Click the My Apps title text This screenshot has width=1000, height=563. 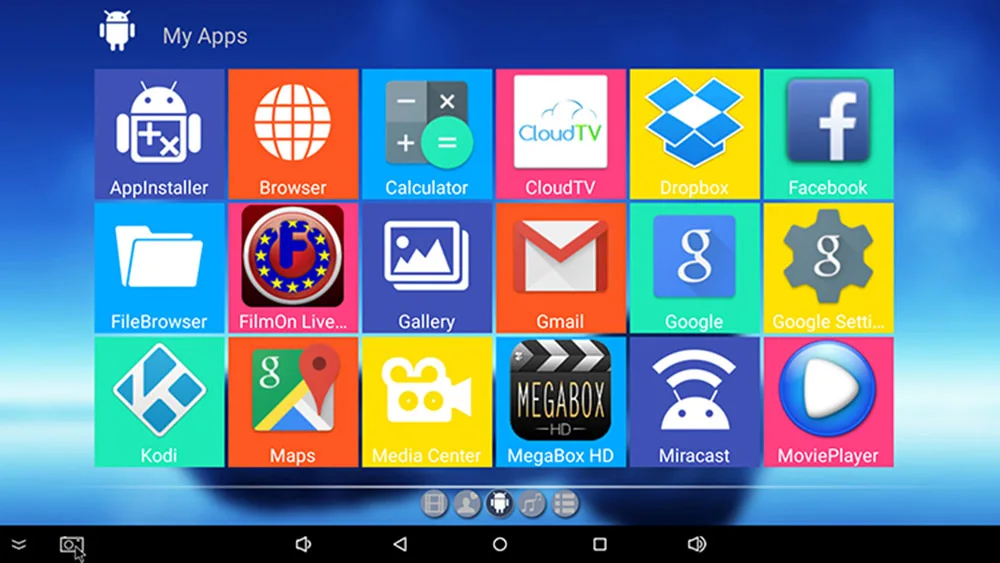205,36
